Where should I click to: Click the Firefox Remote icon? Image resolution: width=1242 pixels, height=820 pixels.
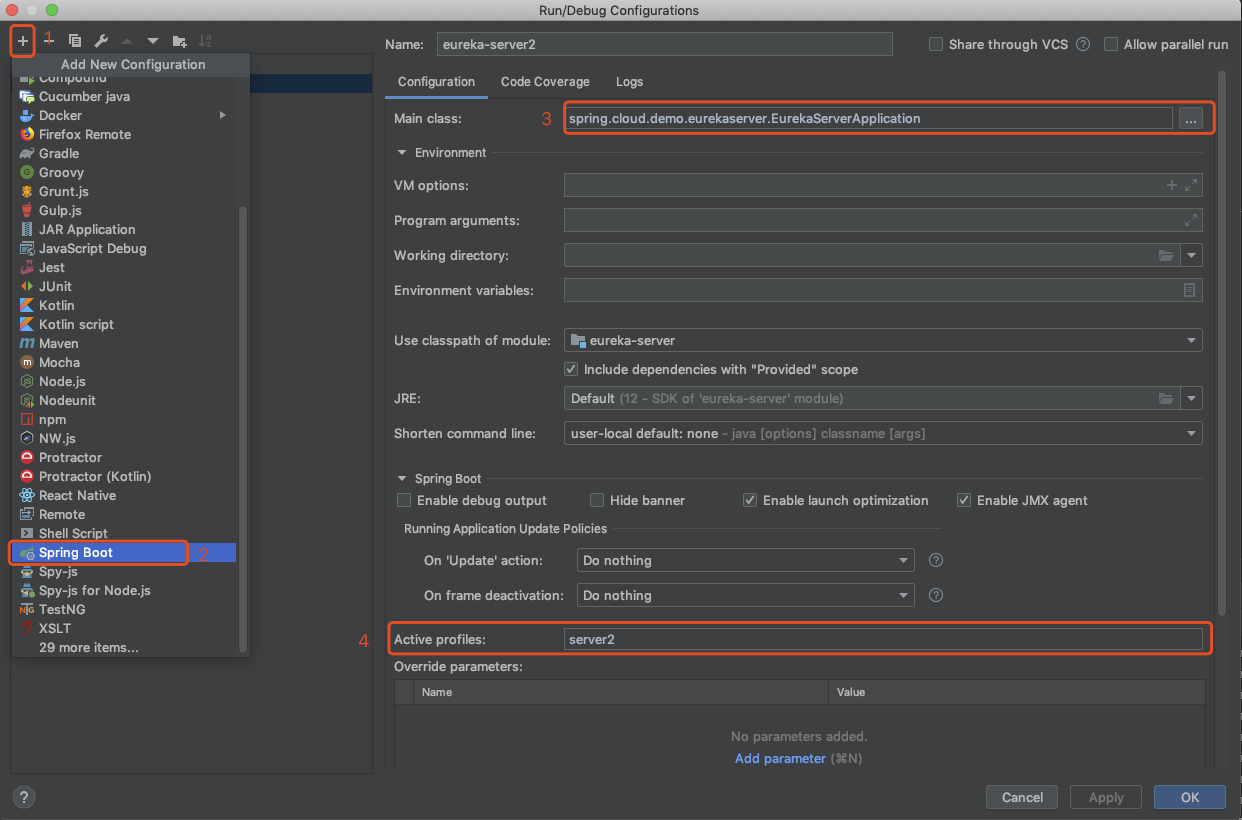(27, 135)
